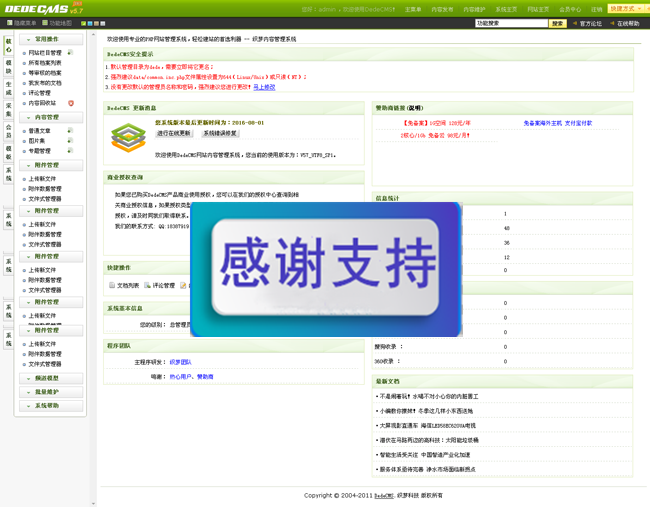Click 注销 to log out

click(x=597, y=9)
